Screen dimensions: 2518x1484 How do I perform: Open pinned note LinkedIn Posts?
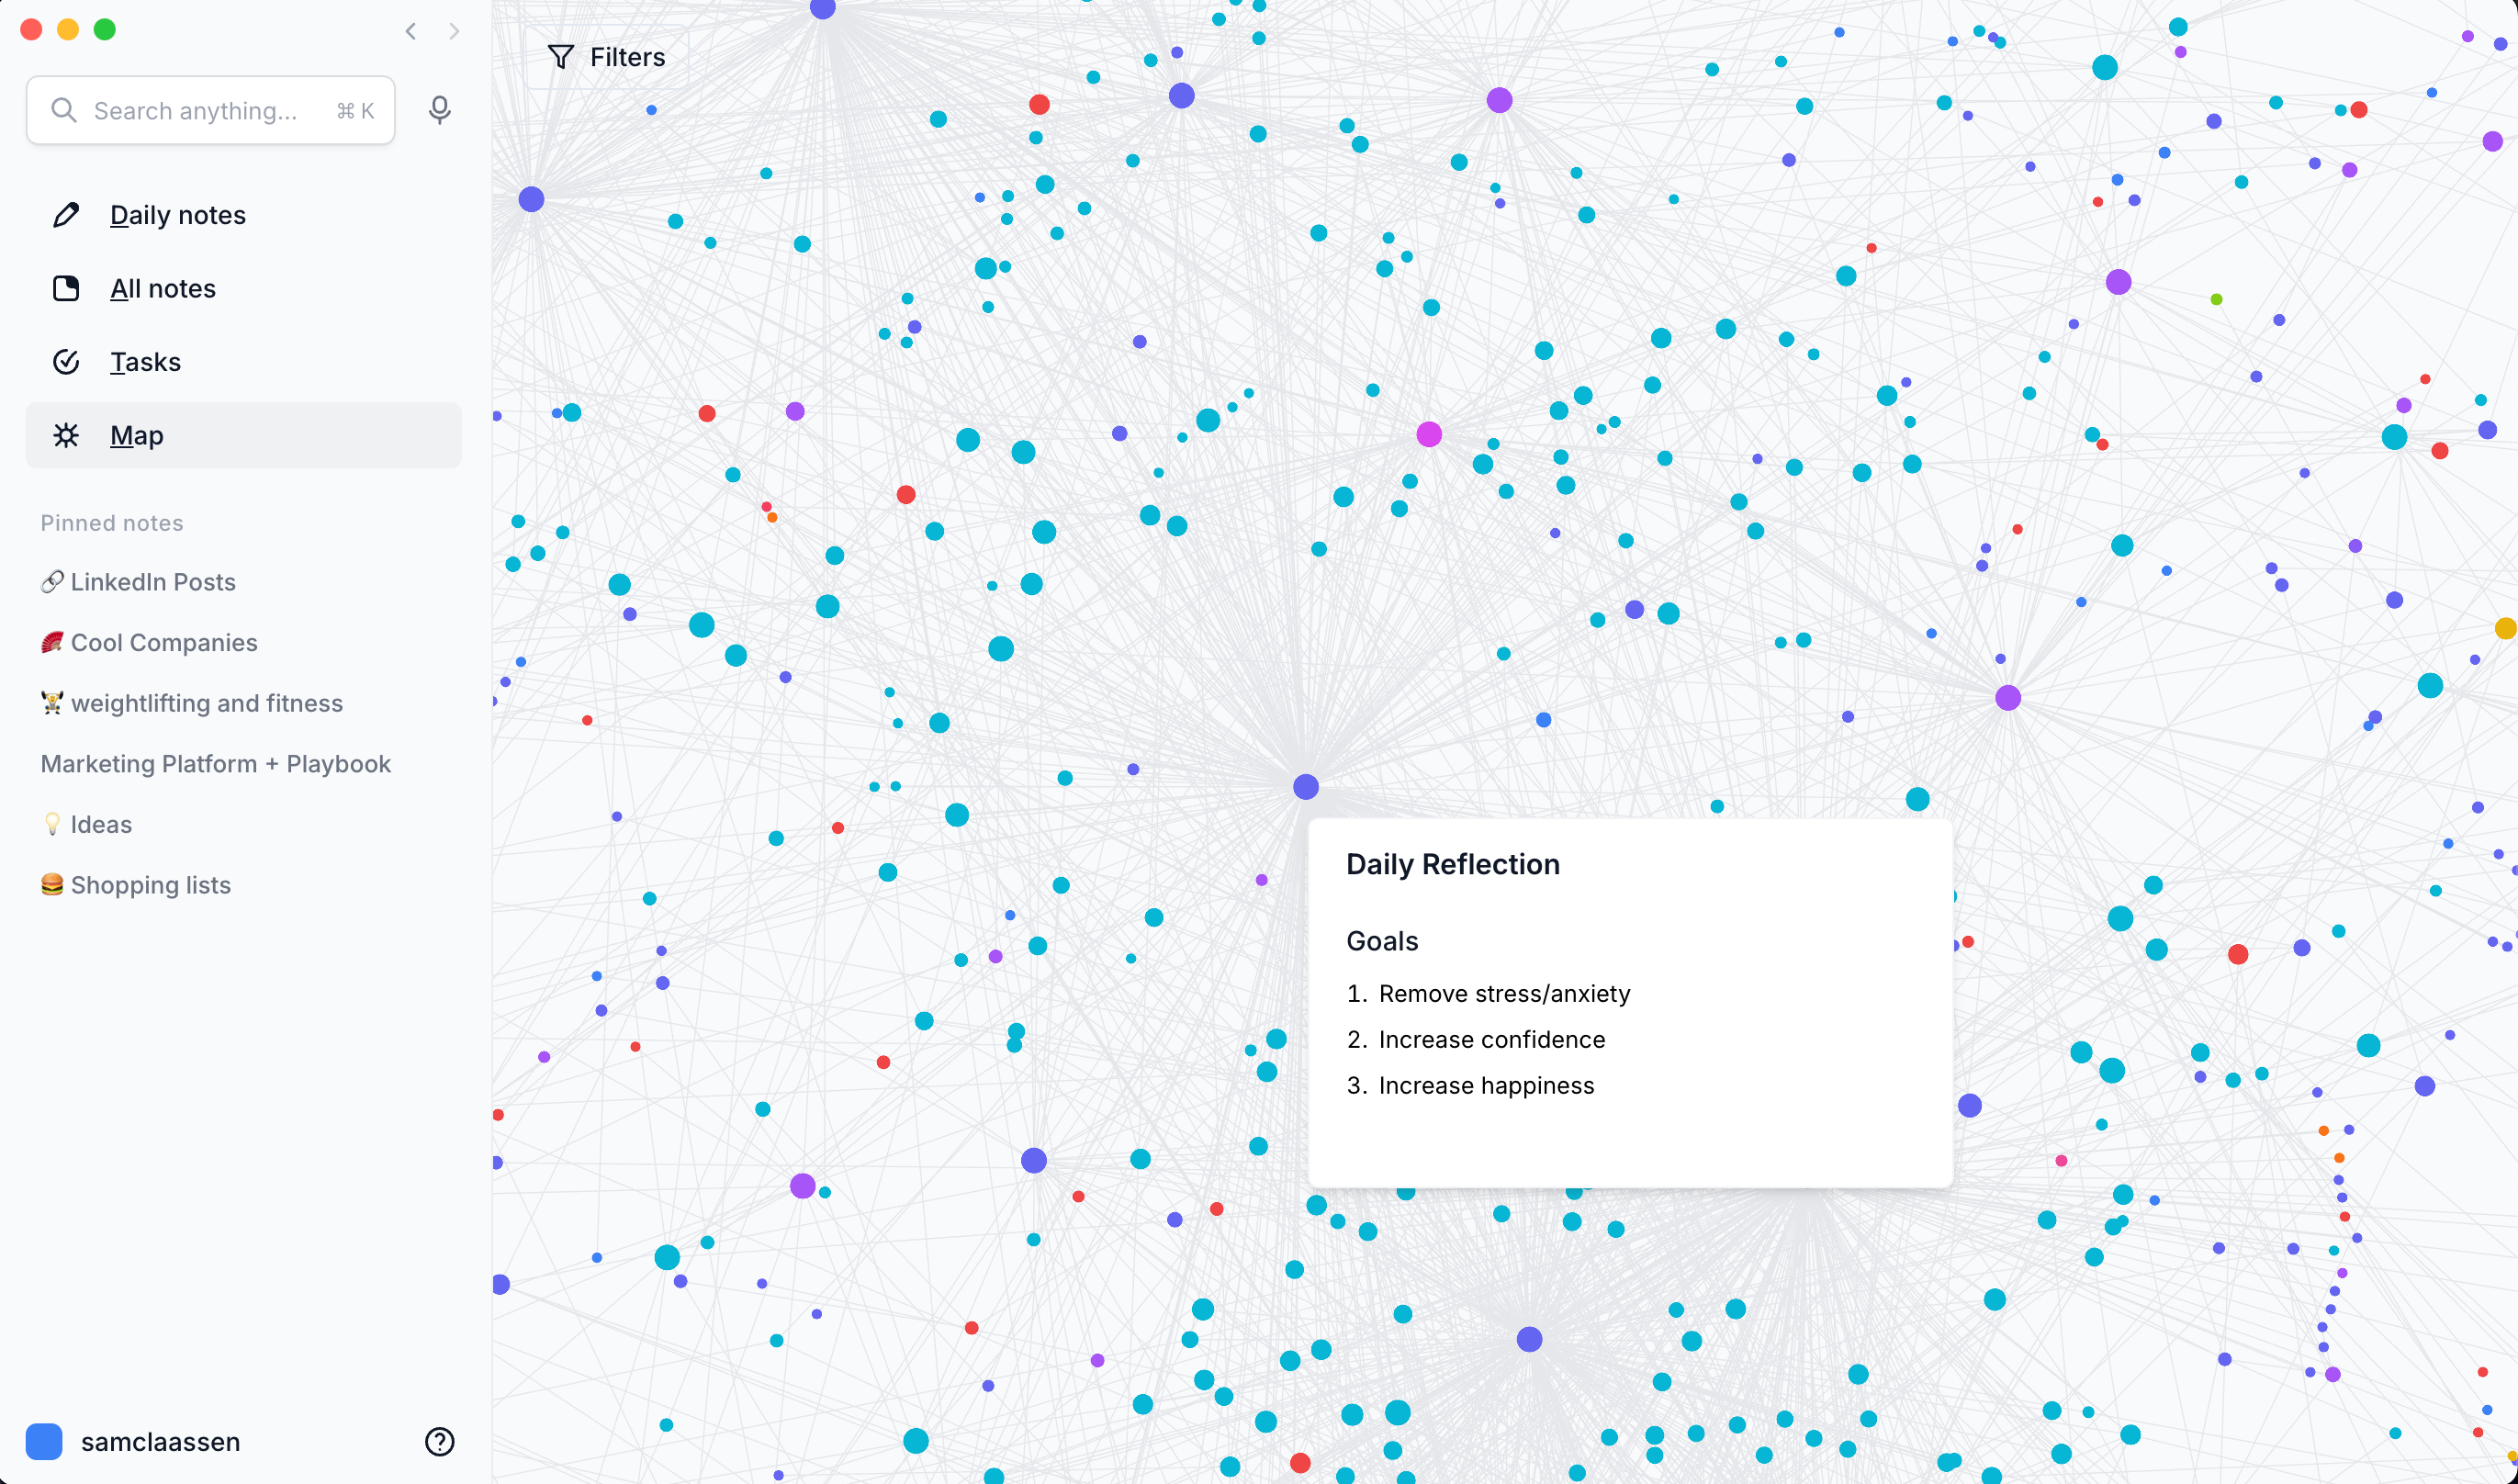(x=153, y=582)
